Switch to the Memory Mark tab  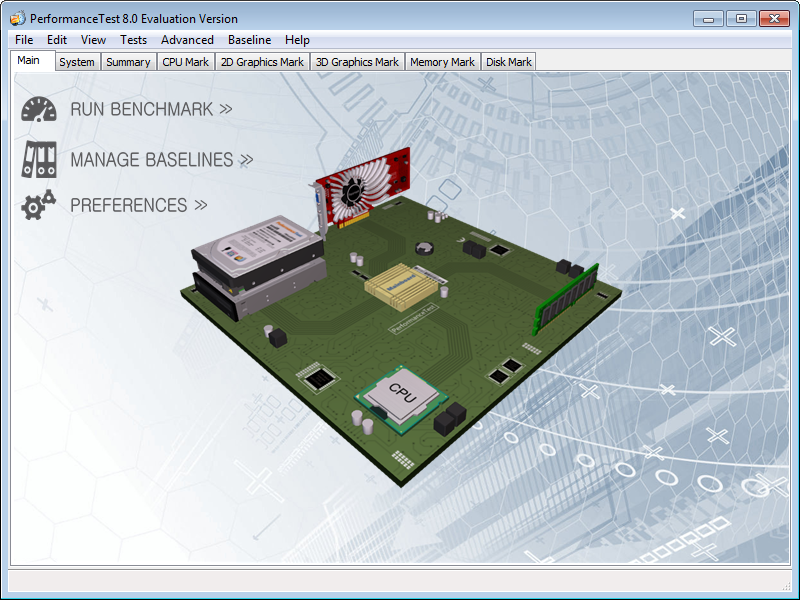click(442, 62)
